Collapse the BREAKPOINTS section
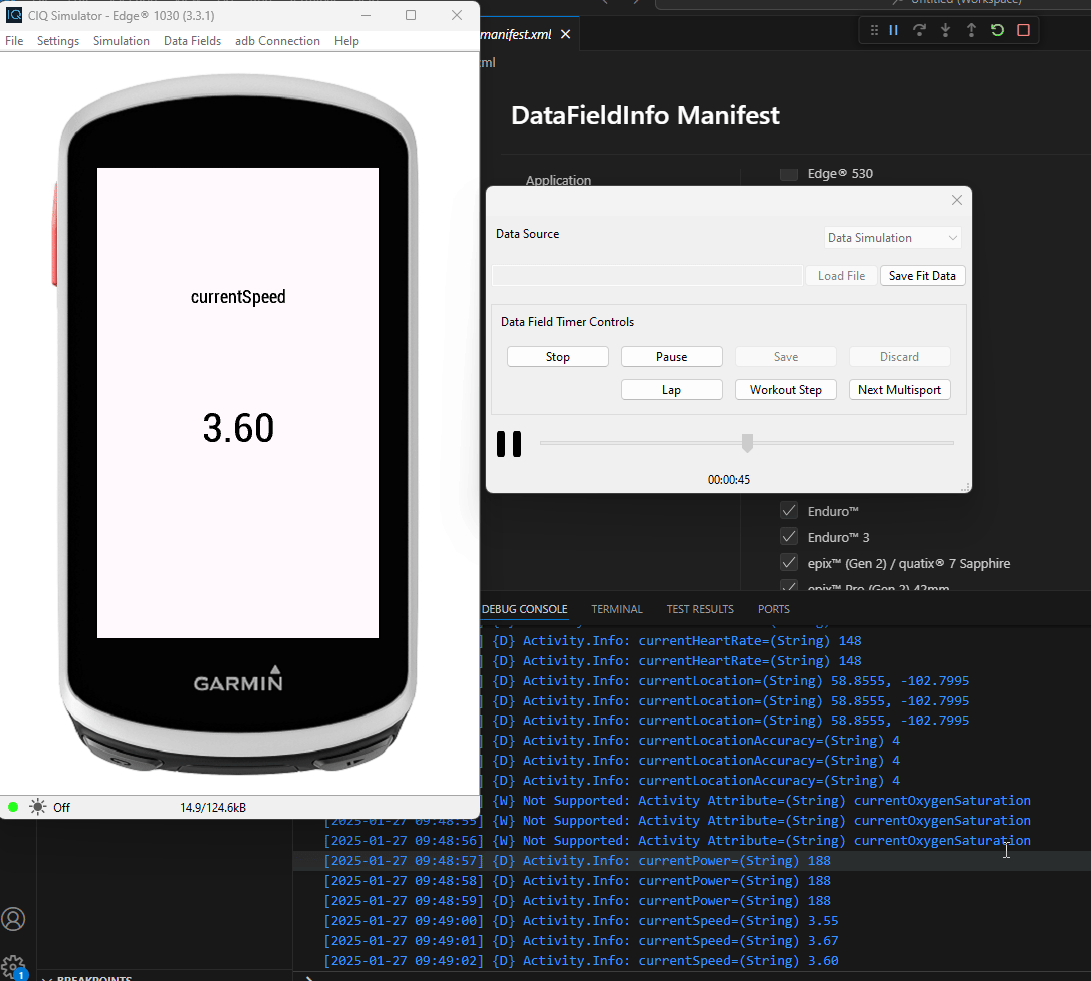1091x981 pixels. pyautogui.click(x=47, y=978)
